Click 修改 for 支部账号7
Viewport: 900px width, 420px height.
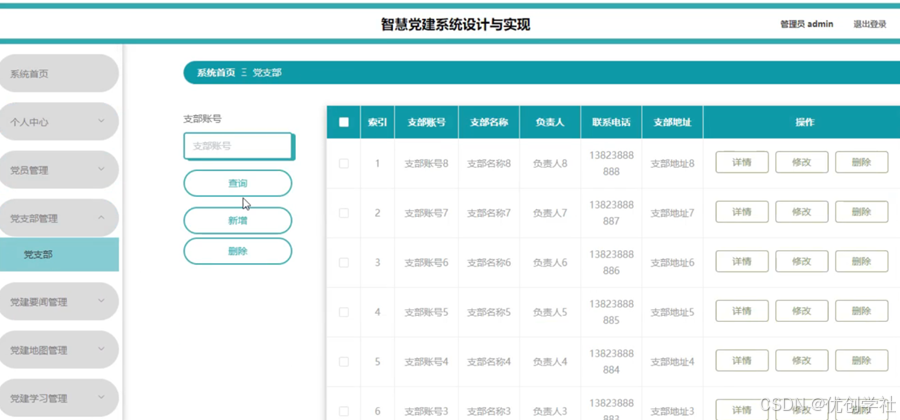[802, 212]
